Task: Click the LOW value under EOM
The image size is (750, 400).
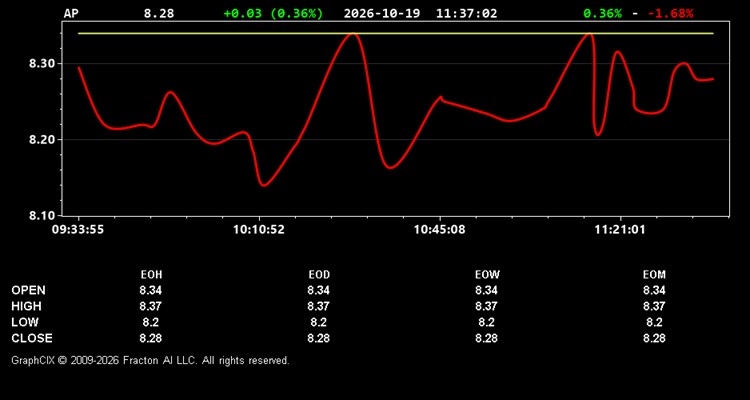Action: pyautogui.click(x=654, y=322)
